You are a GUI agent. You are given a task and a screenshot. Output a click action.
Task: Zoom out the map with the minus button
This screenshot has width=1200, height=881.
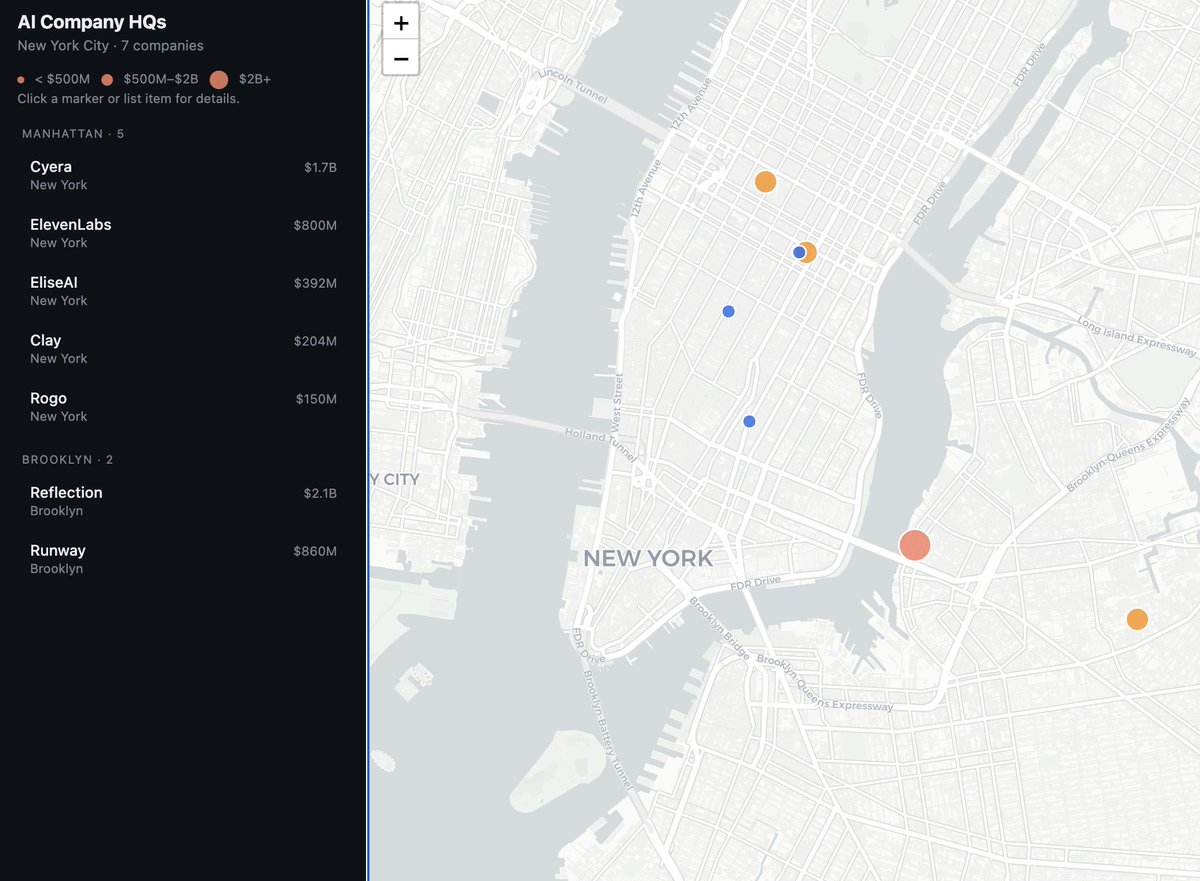(401, 58)
